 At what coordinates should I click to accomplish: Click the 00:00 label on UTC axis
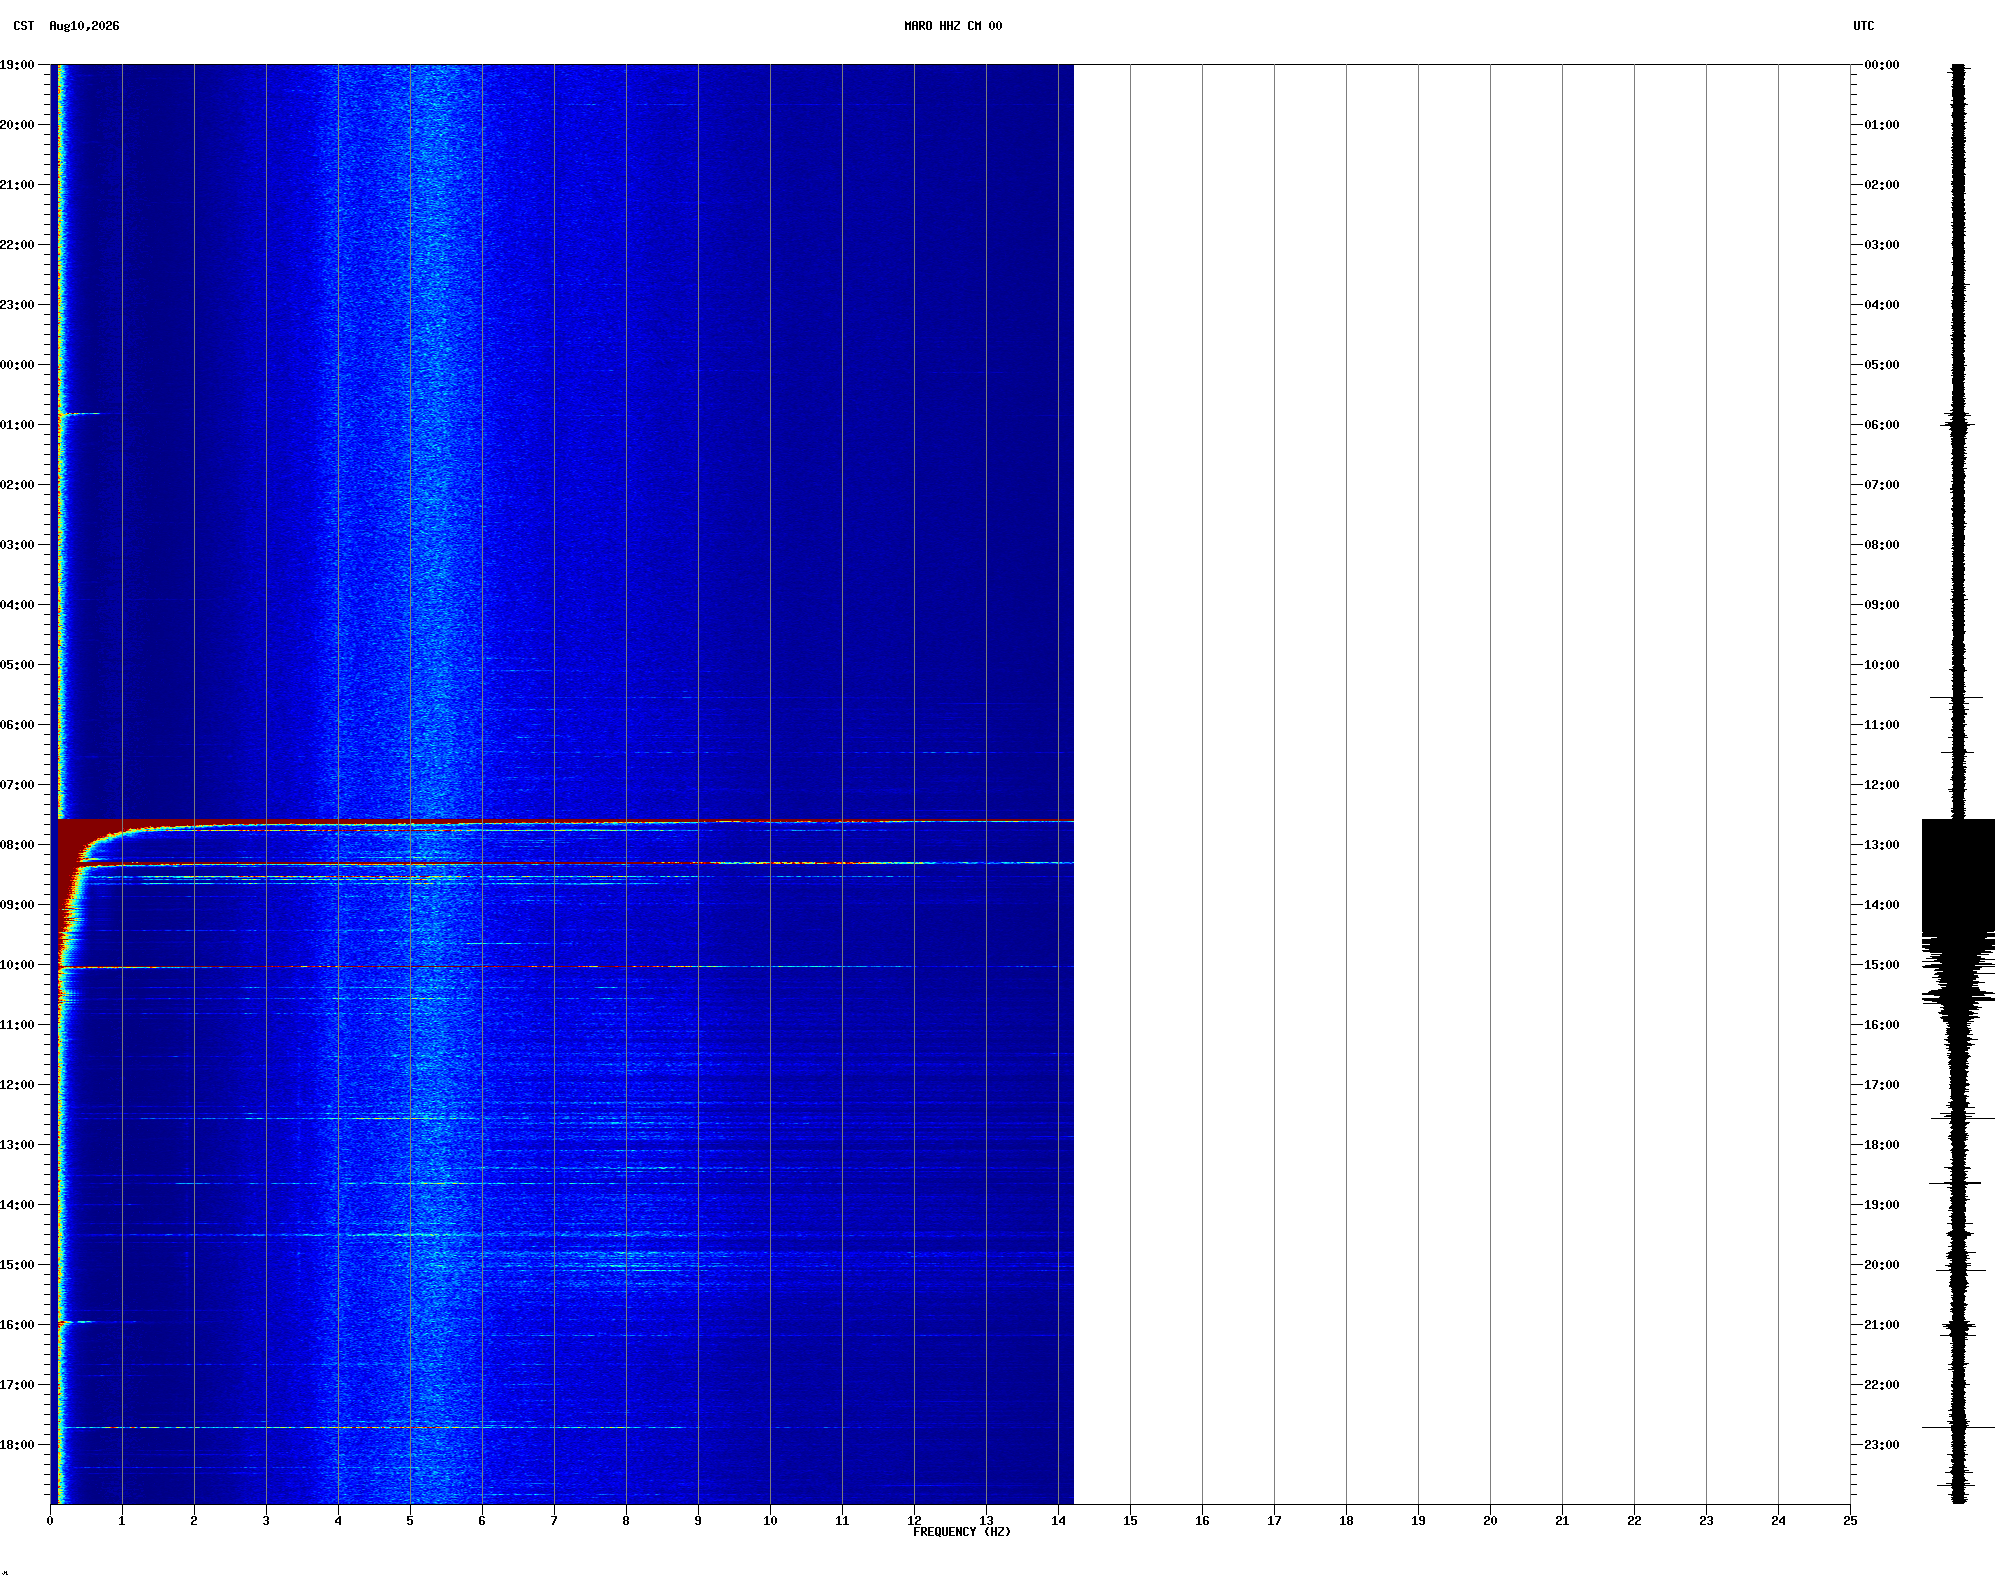pos(1882,65)
